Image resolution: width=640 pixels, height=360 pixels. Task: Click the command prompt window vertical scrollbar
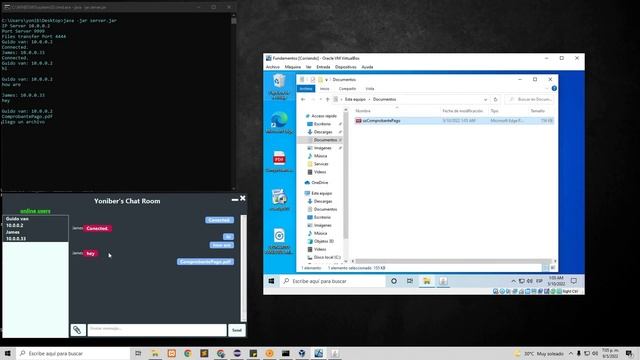pyautogui.click(x=233, y=102)
